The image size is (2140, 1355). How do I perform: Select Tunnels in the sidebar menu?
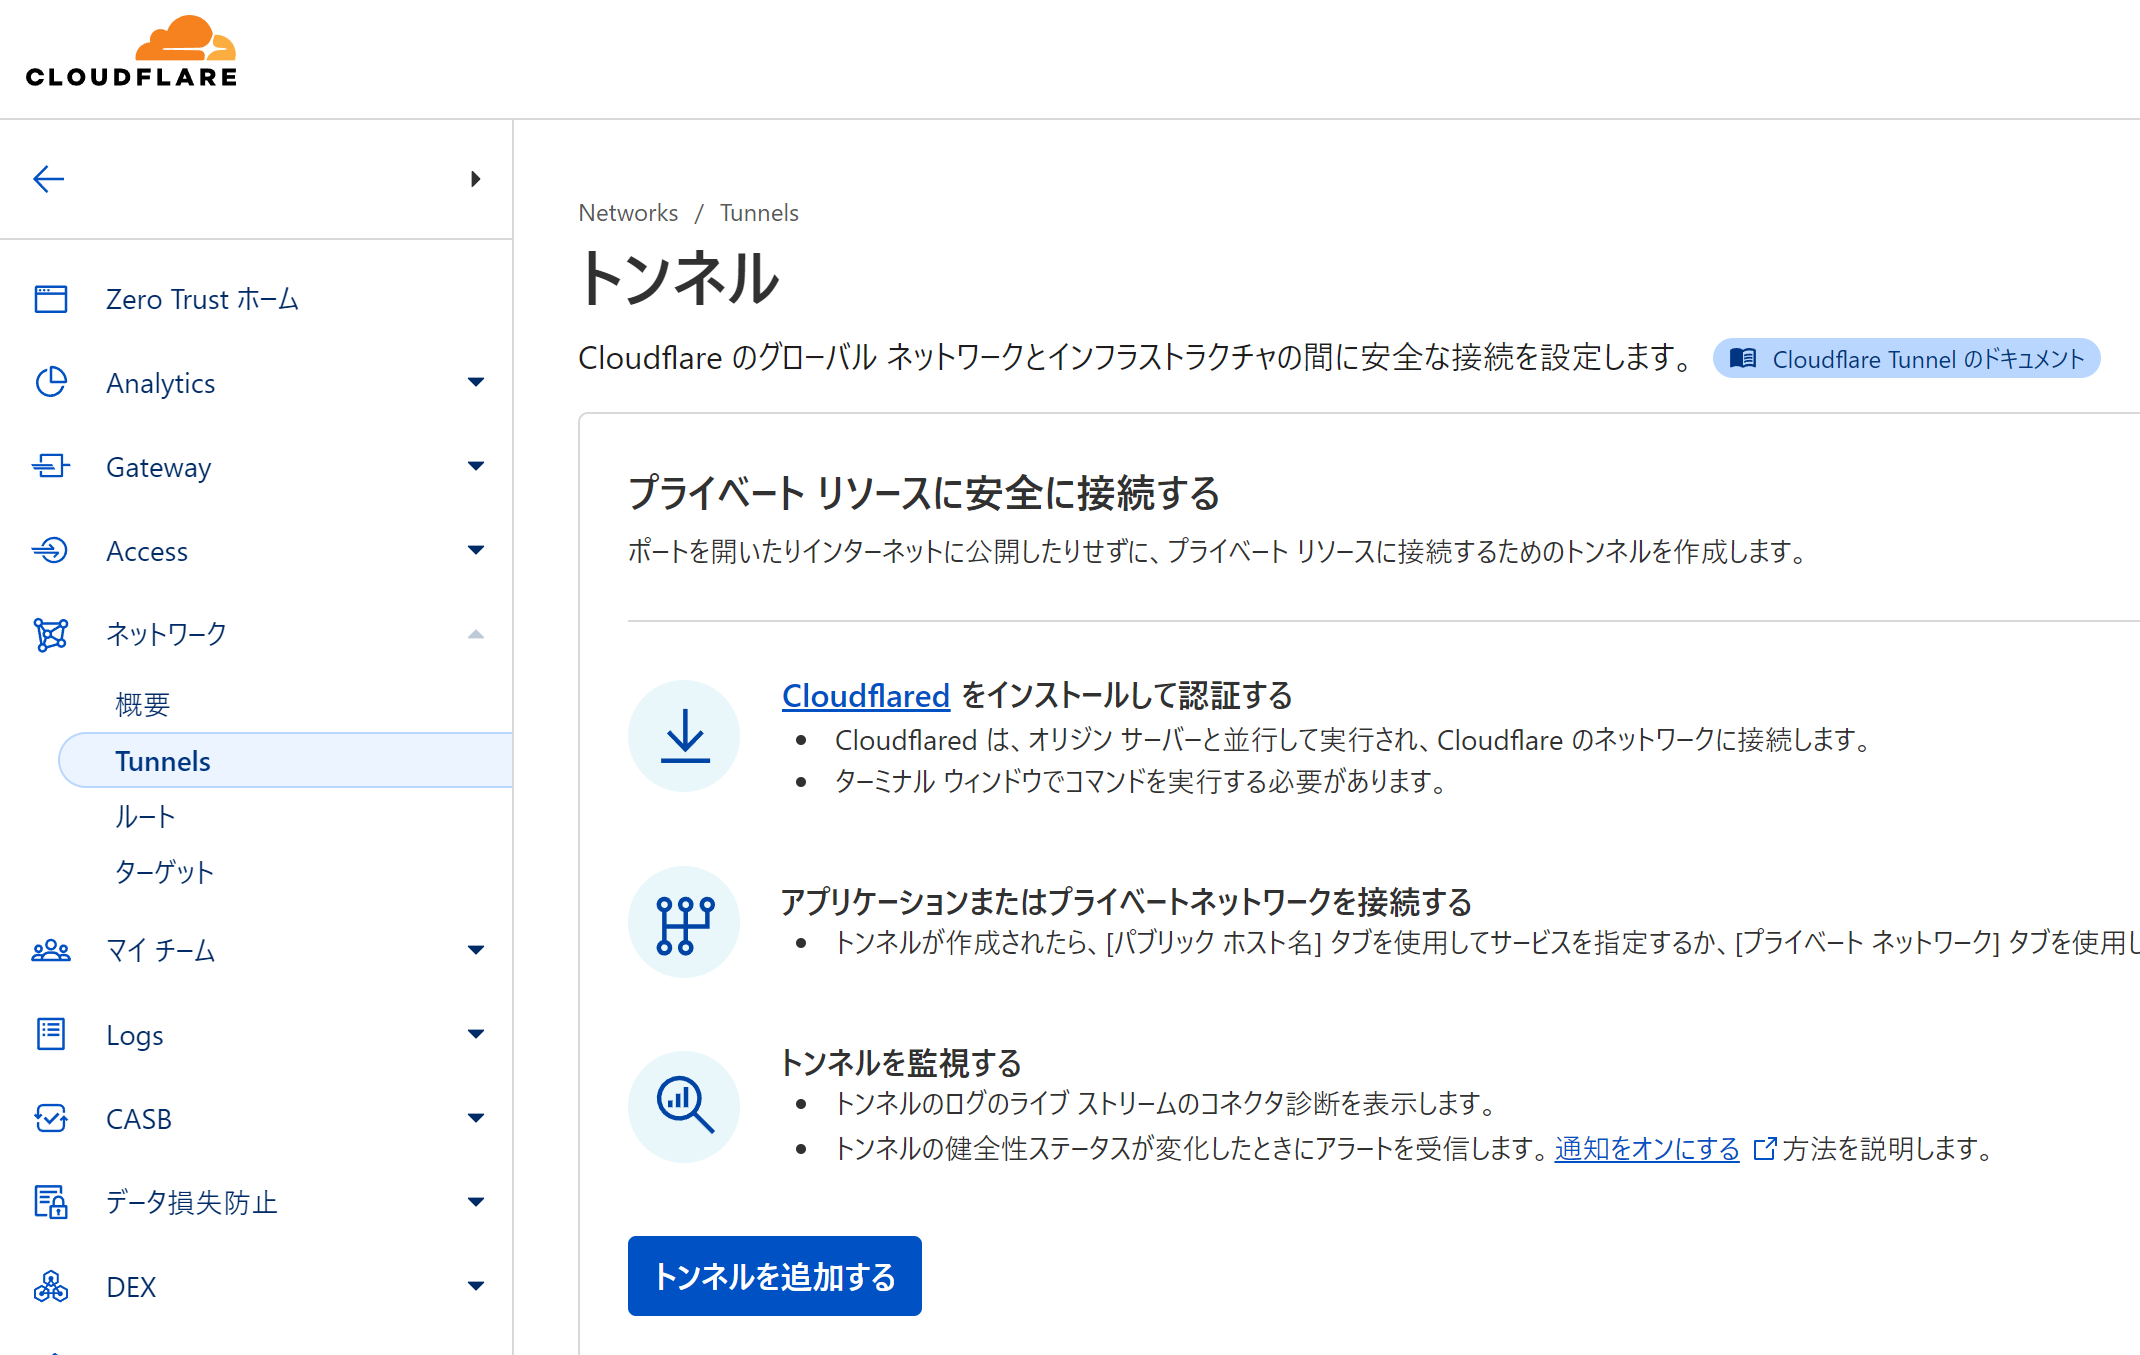[162, 760]
